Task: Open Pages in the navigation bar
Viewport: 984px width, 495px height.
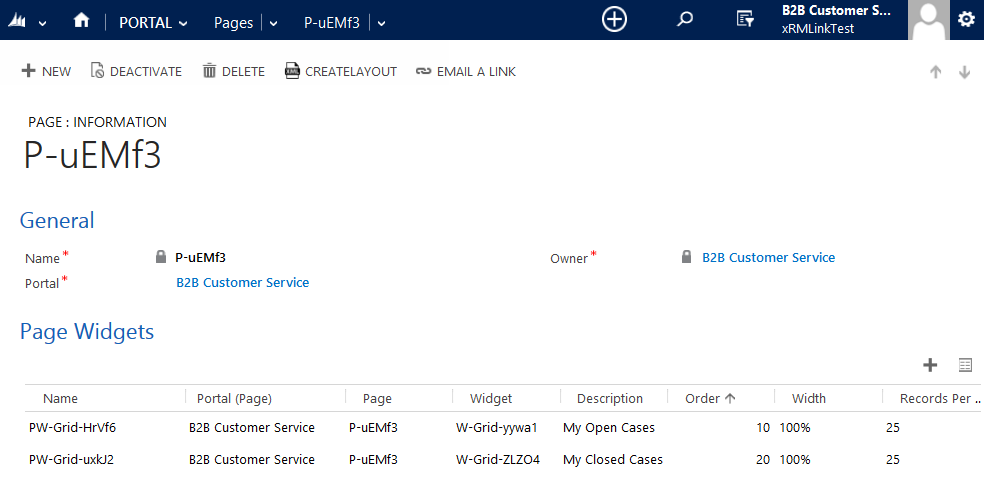Action: (233, 23)
